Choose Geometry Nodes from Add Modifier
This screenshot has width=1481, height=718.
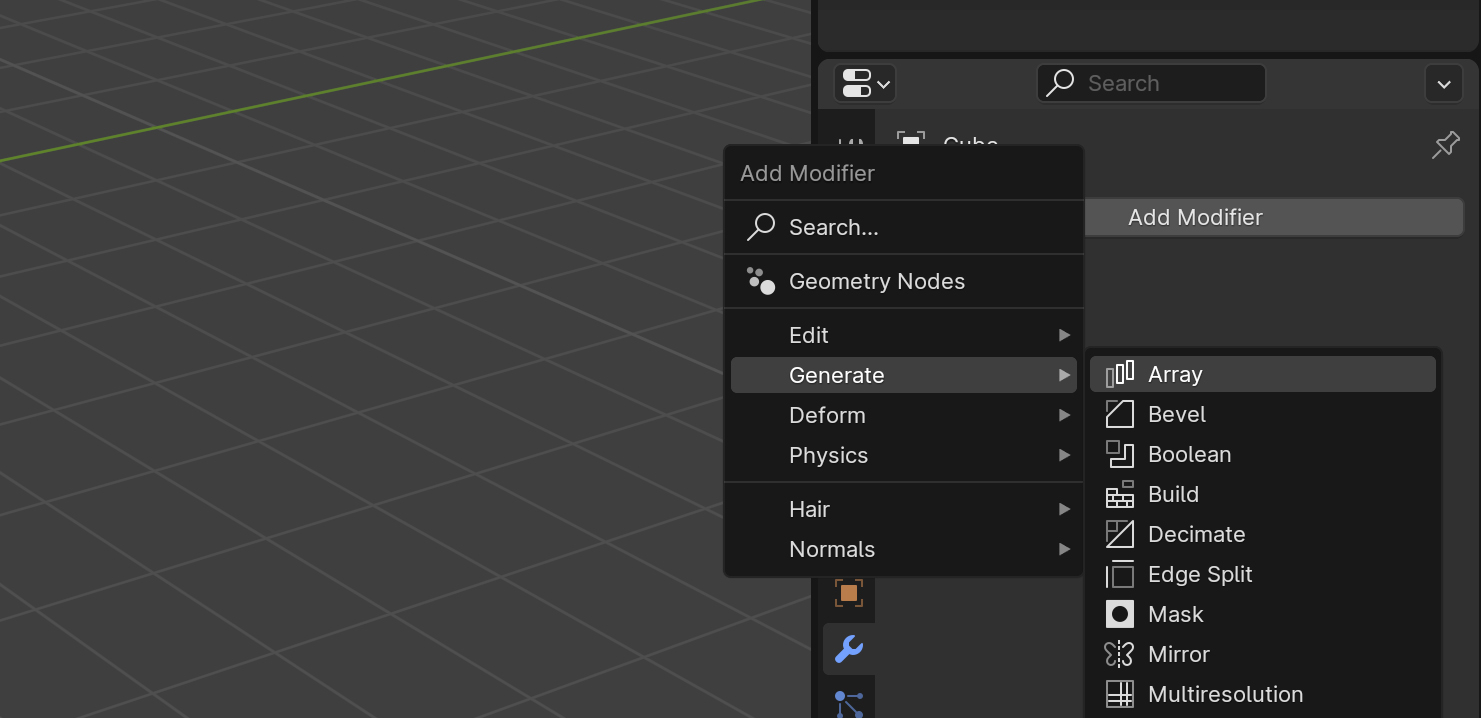tap(904, 281)
